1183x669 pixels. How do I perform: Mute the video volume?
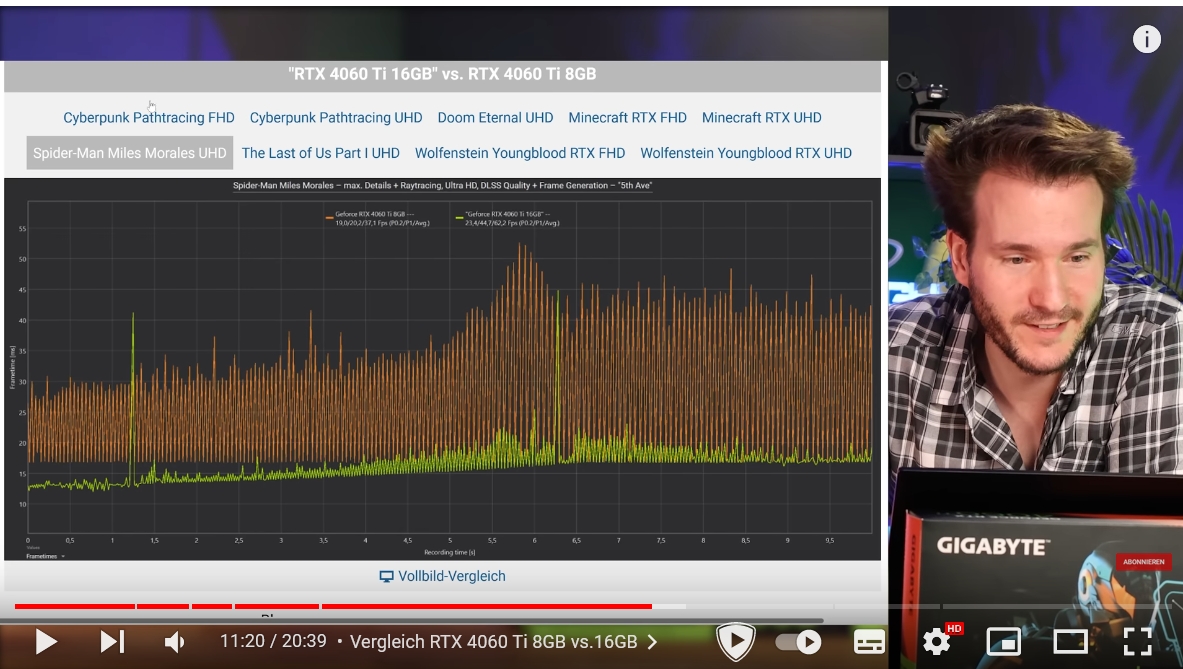coord(174,642)
